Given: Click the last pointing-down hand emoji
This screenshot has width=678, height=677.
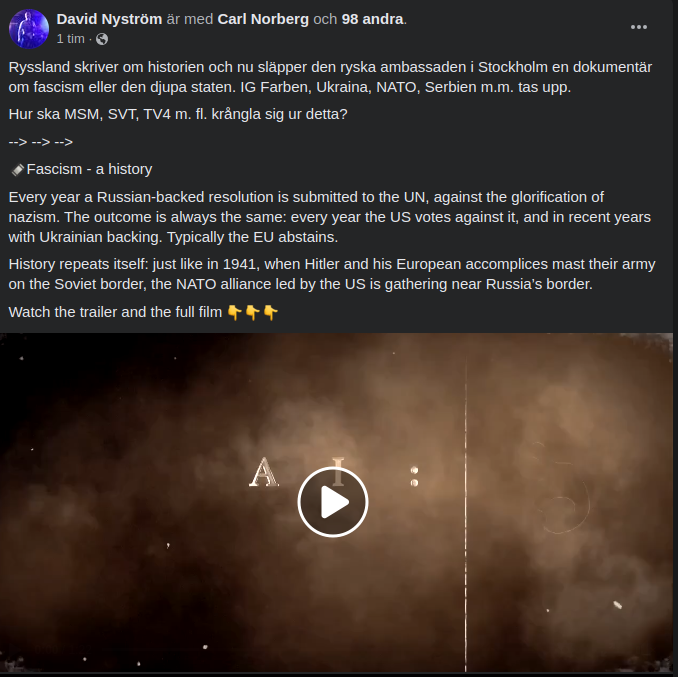Looking at the screenshot, I should tap(271, 312).
